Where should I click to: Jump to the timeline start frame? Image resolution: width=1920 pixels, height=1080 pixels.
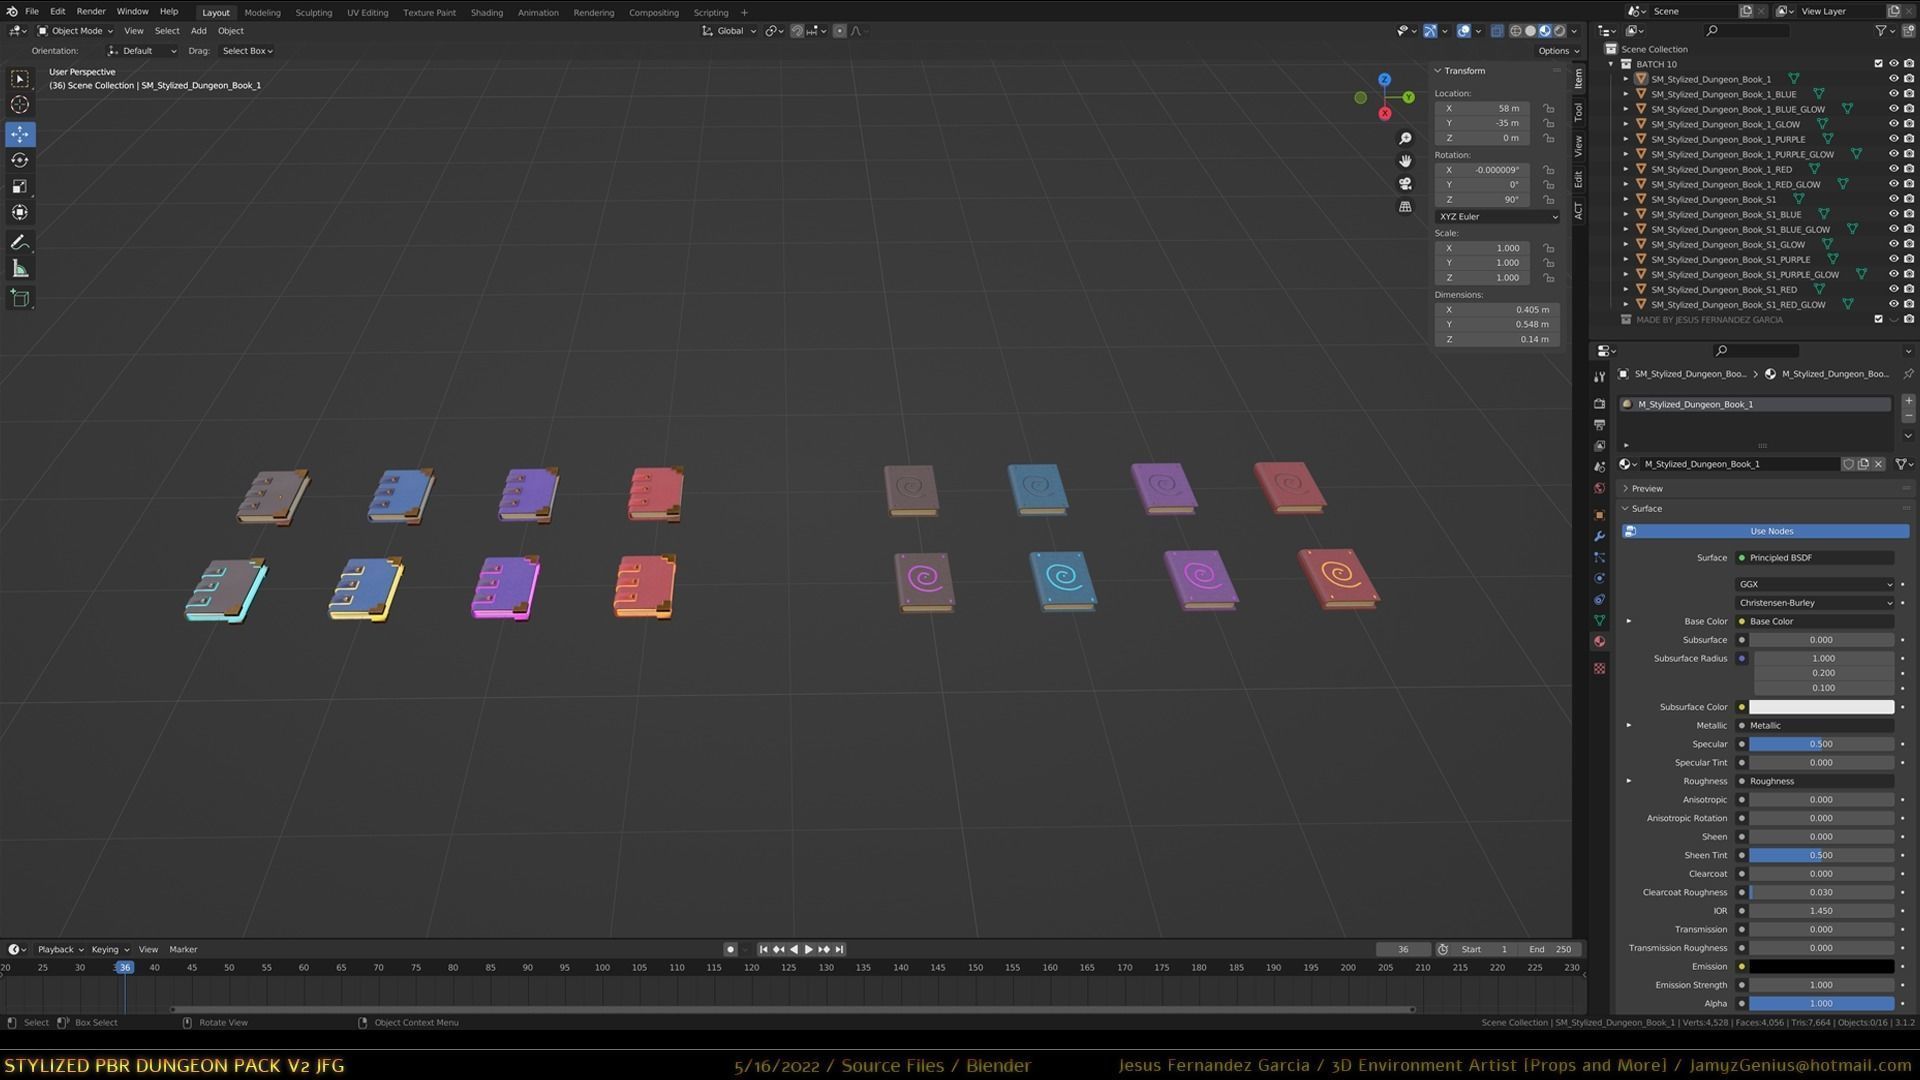coord(763,949)
